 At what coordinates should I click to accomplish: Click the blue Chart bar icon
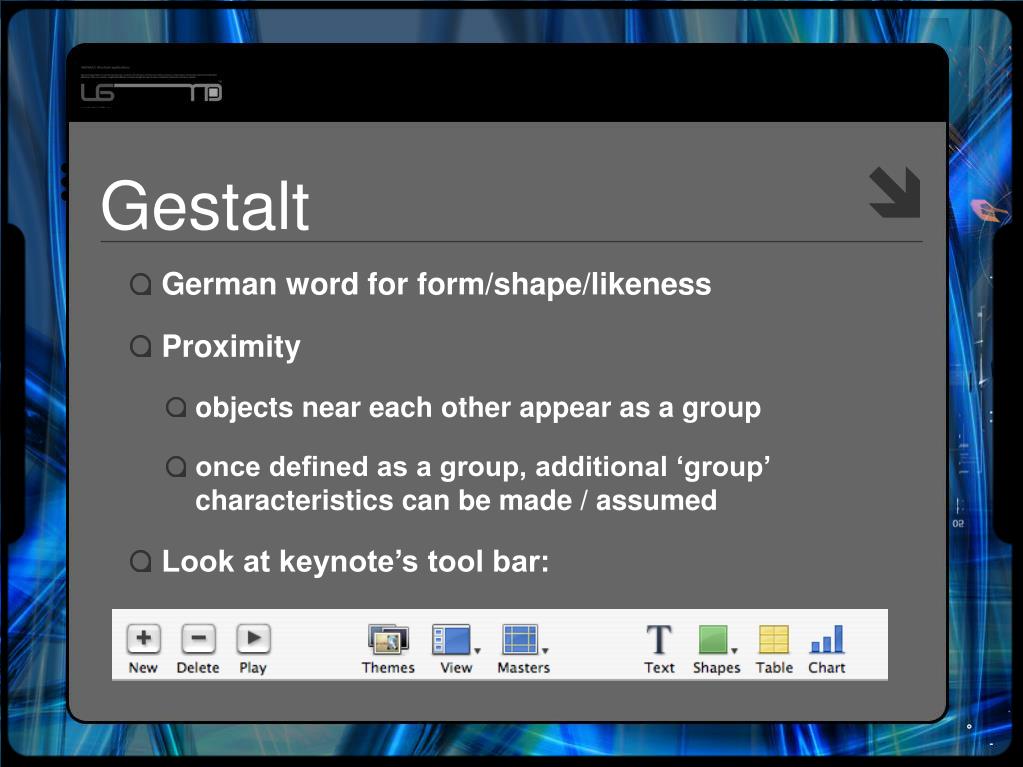click(827, 639)
